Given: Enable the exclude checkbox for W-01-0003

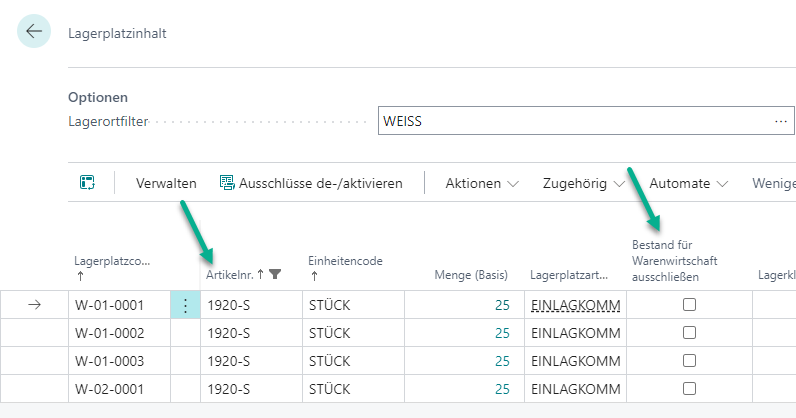Looking at the screenshot, I should tap(689, 360).
